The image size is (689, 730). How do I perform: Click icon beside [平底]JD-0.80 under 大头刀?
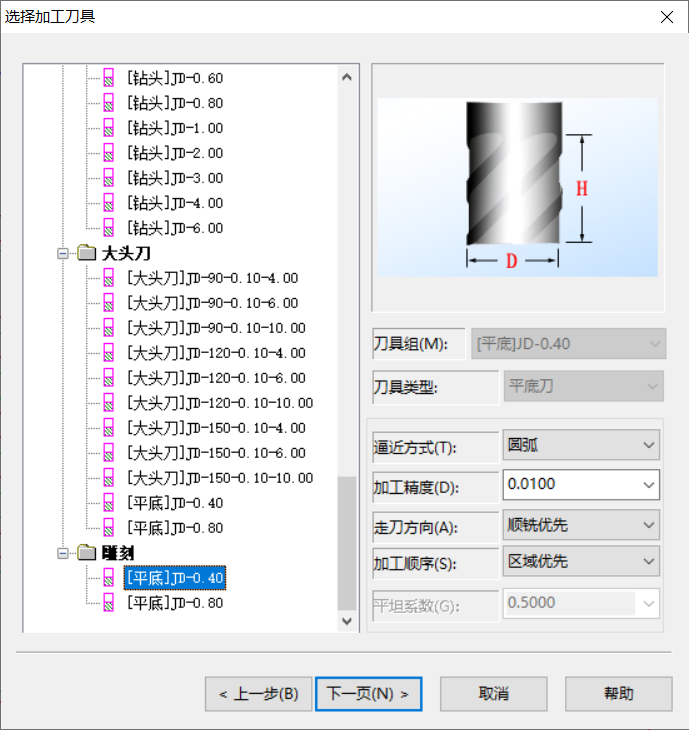coord(108,528)
